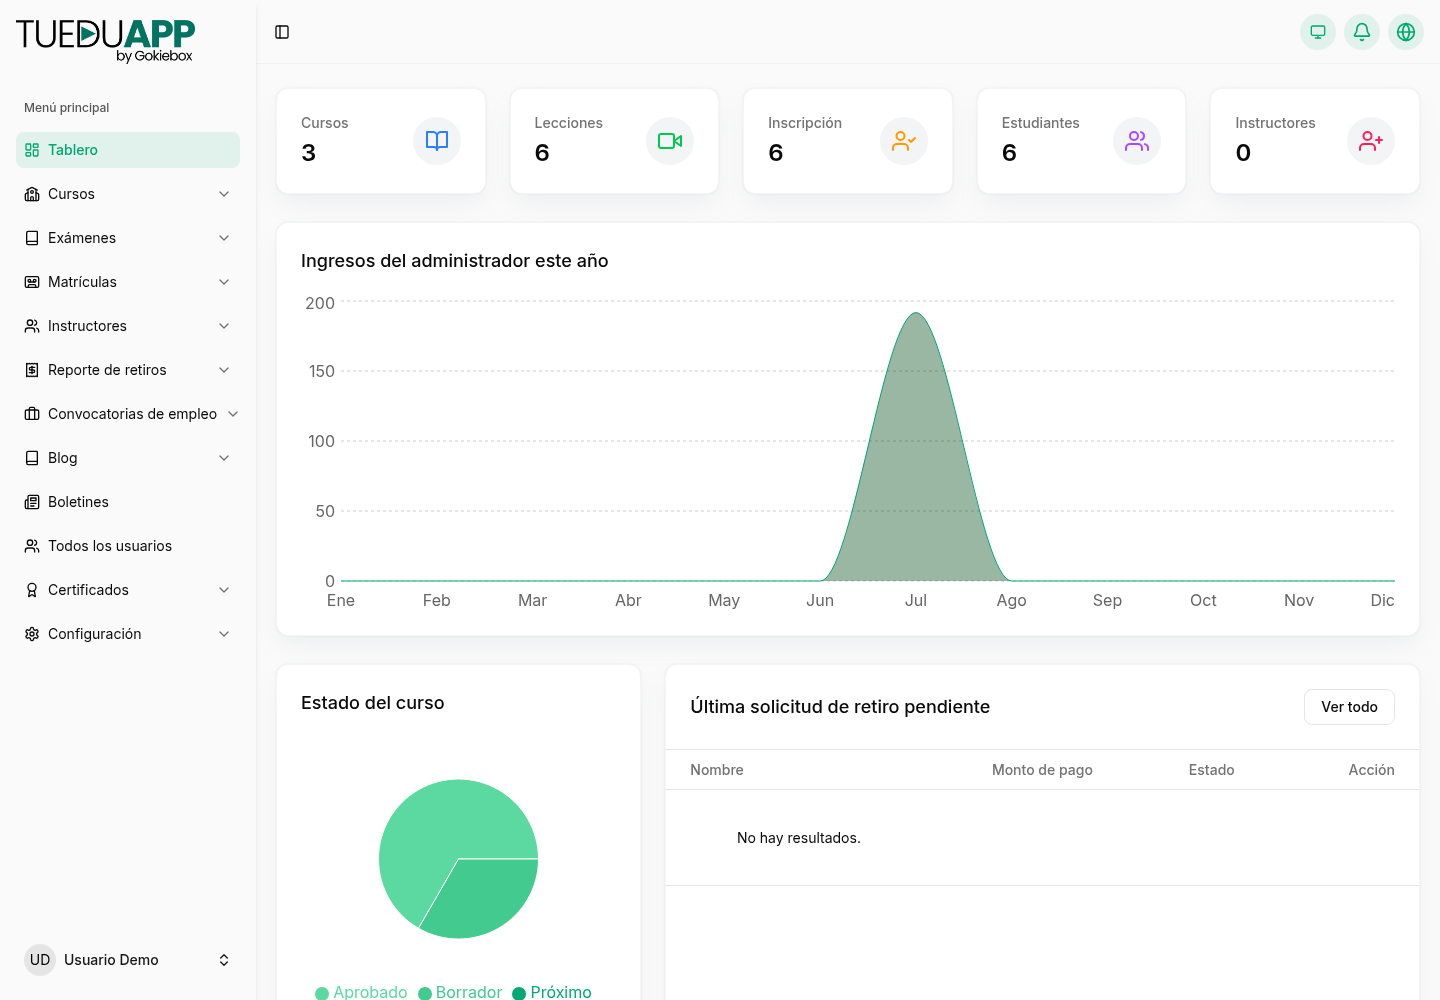
Task: Open the language globe icon
Action: pyautogui.click(x=1406, y=32)
